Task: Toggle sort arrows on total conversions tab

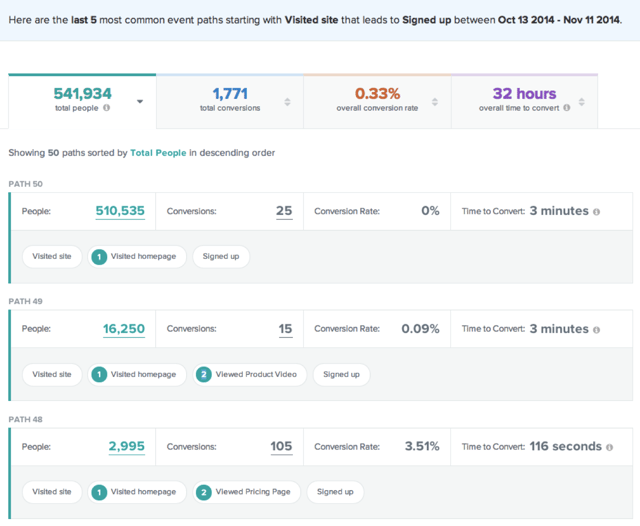Action: (287, 102)
